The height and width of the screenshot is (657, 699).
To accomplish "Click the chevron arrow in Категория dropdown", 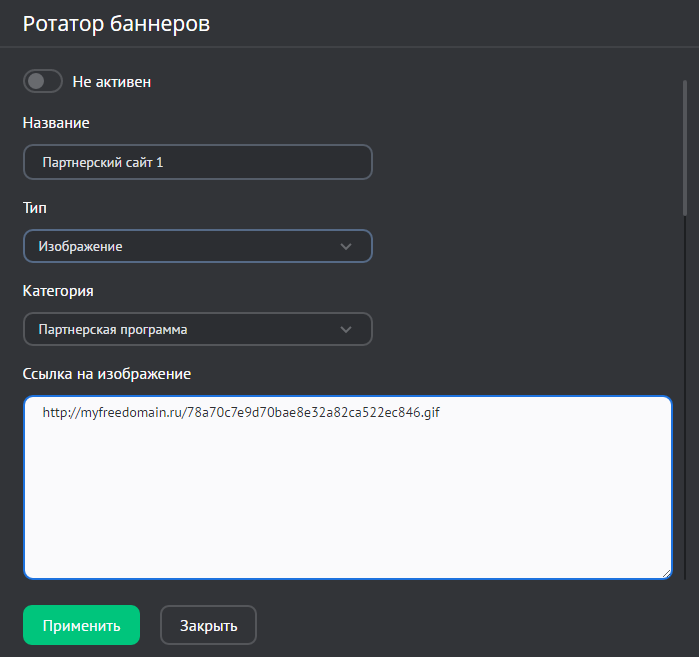I will click(346, 329).
